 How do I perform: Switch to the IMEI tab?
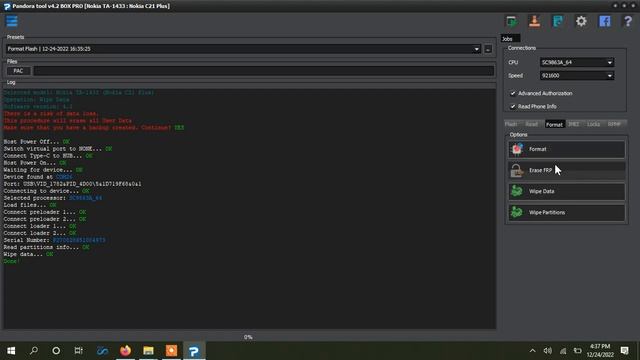click(x=573, y=124)
